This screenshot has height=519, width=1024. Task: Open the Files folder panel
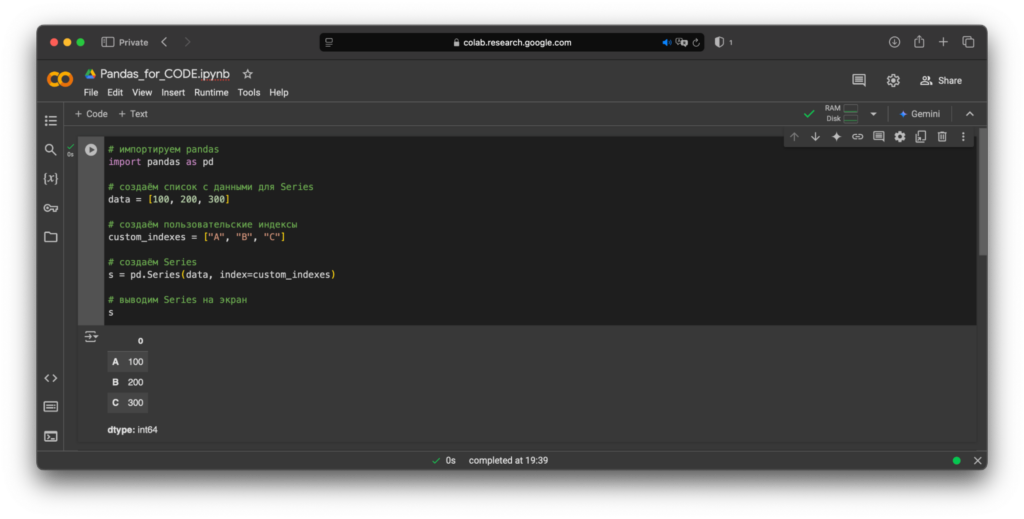point(51,237)
